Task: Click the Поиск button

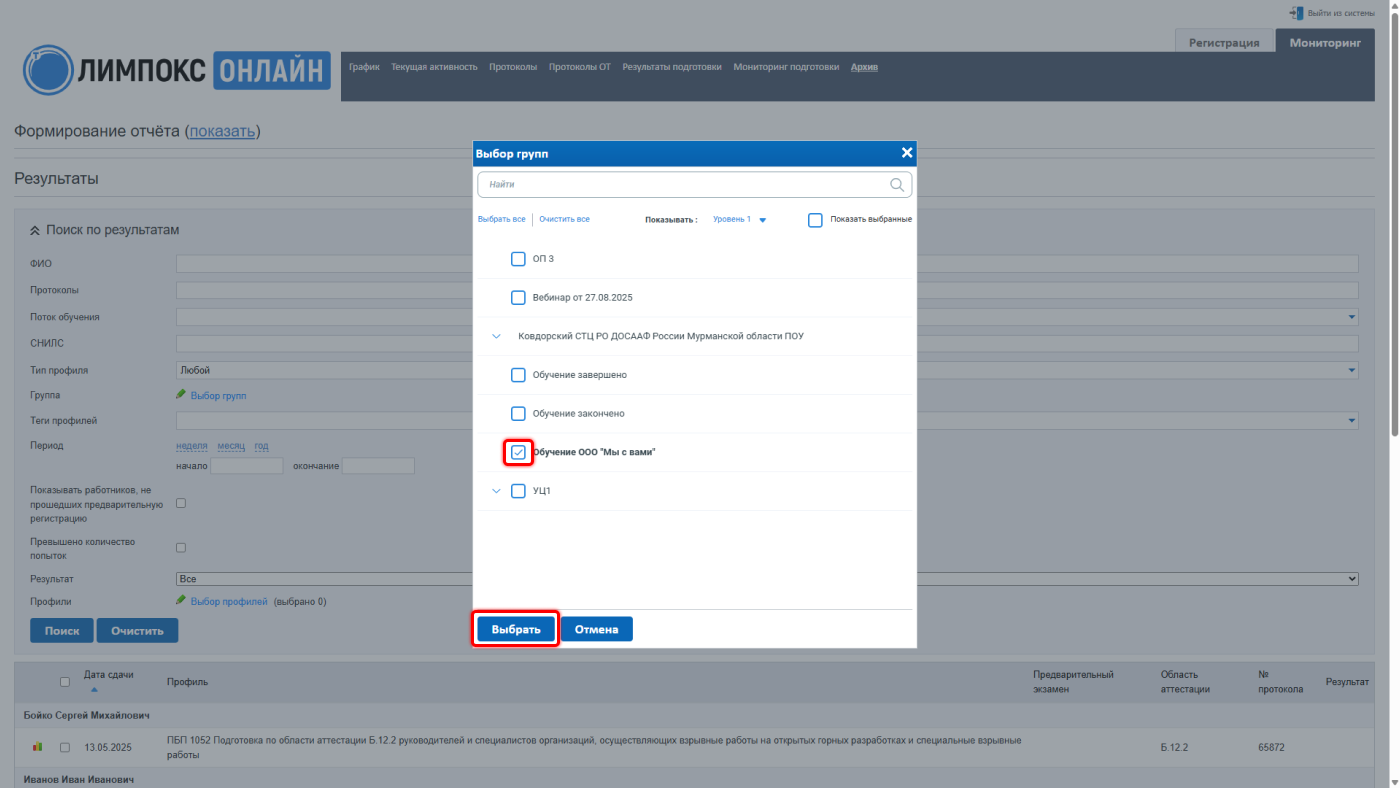Action: click(x=62, y=631)
